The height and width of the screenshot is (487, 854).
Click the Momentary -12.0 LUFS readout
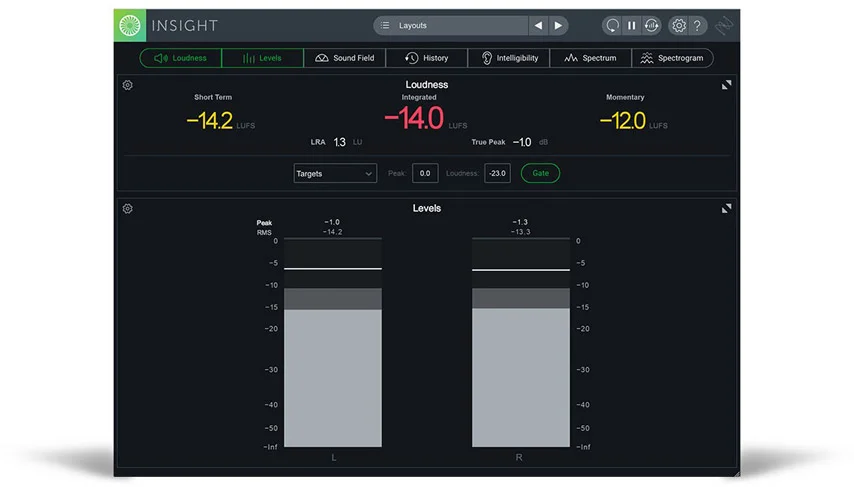[633, 120]
